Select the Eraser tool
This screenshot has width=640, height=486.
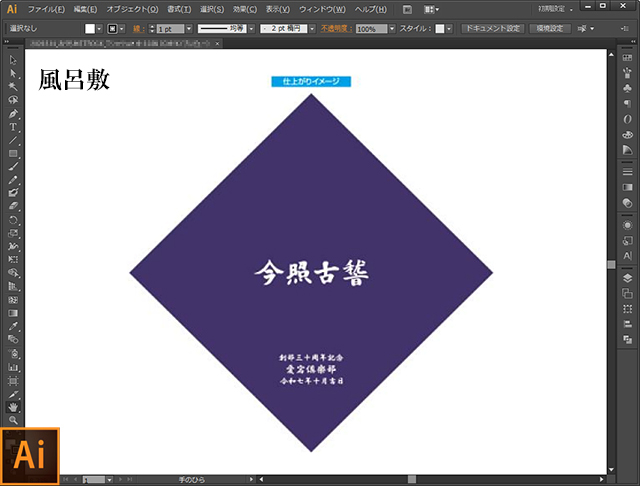pos(13,206)
